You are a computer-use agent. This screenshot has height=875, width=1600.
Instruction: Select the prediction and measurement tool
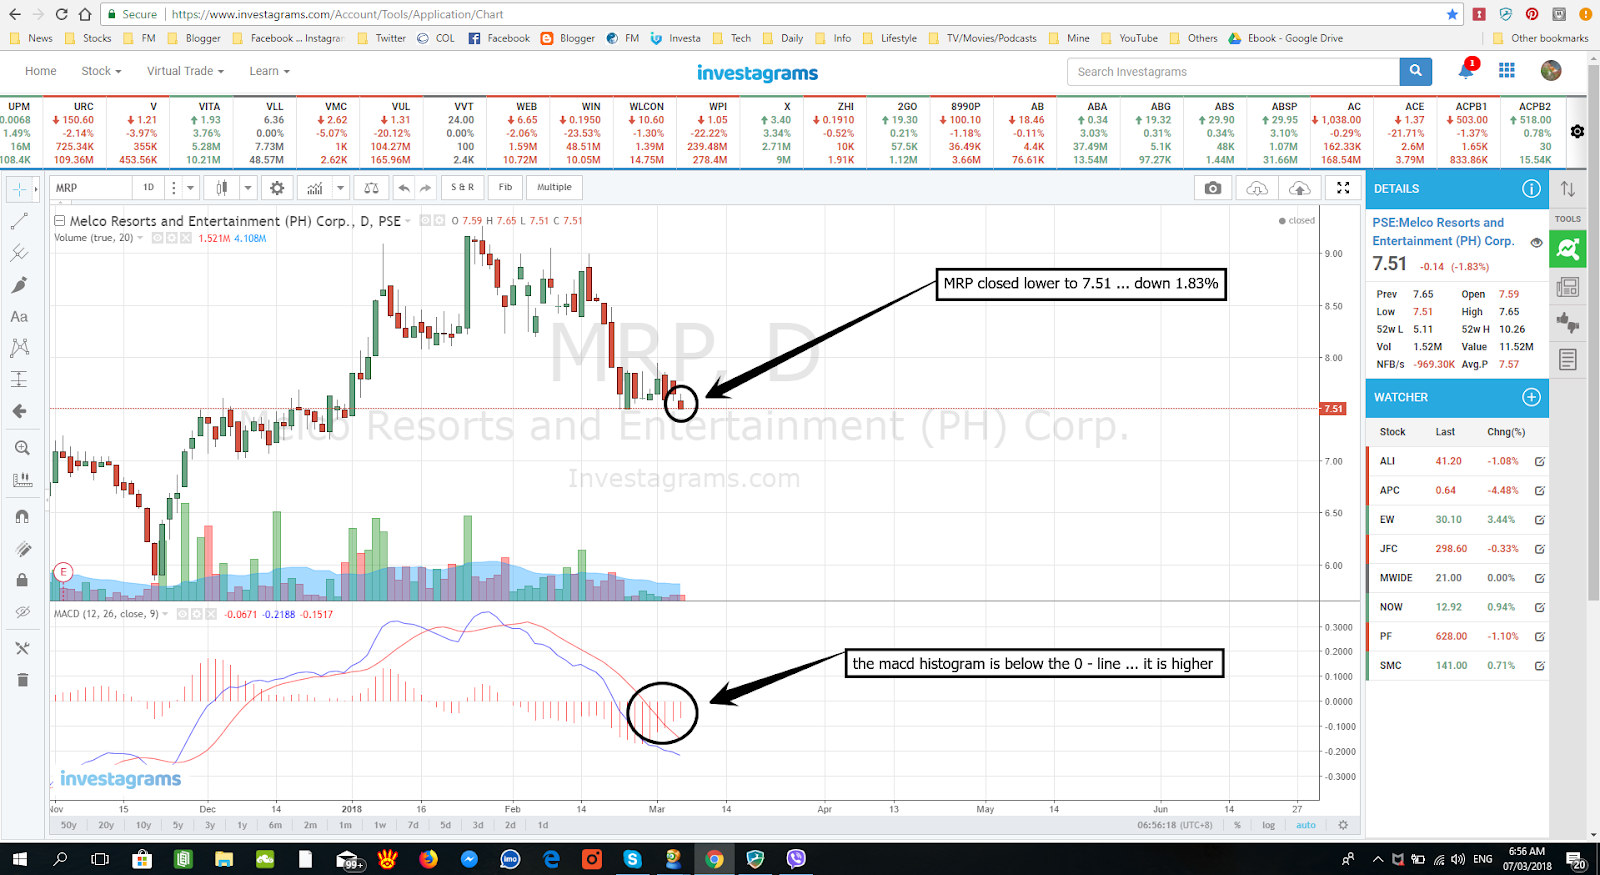pyautogui.click(x=19, y=379)
